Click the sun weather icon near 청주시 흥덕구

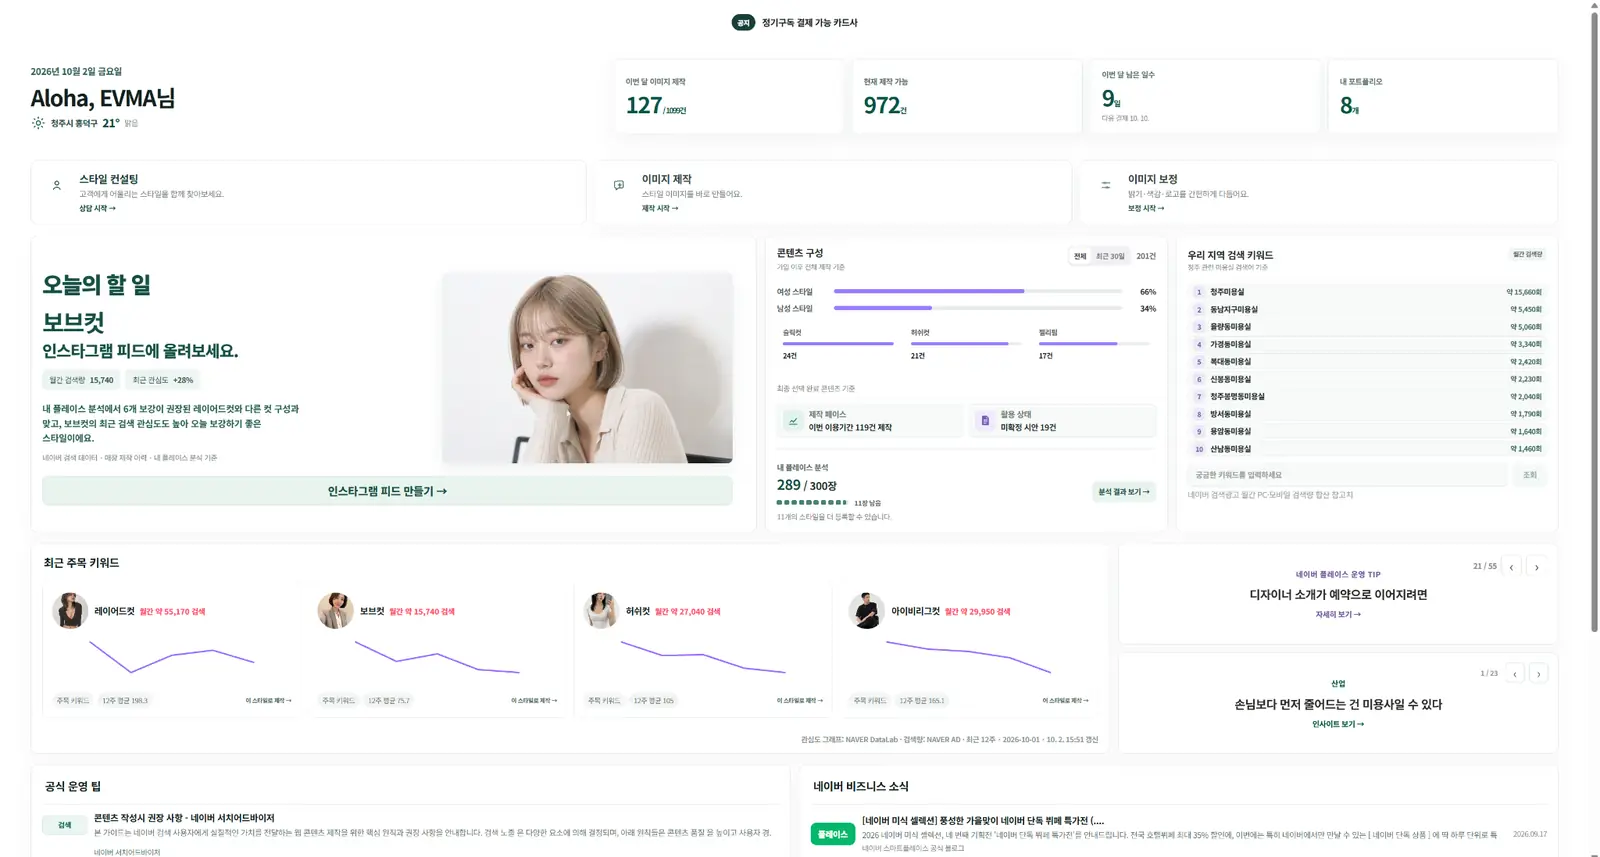38,123
